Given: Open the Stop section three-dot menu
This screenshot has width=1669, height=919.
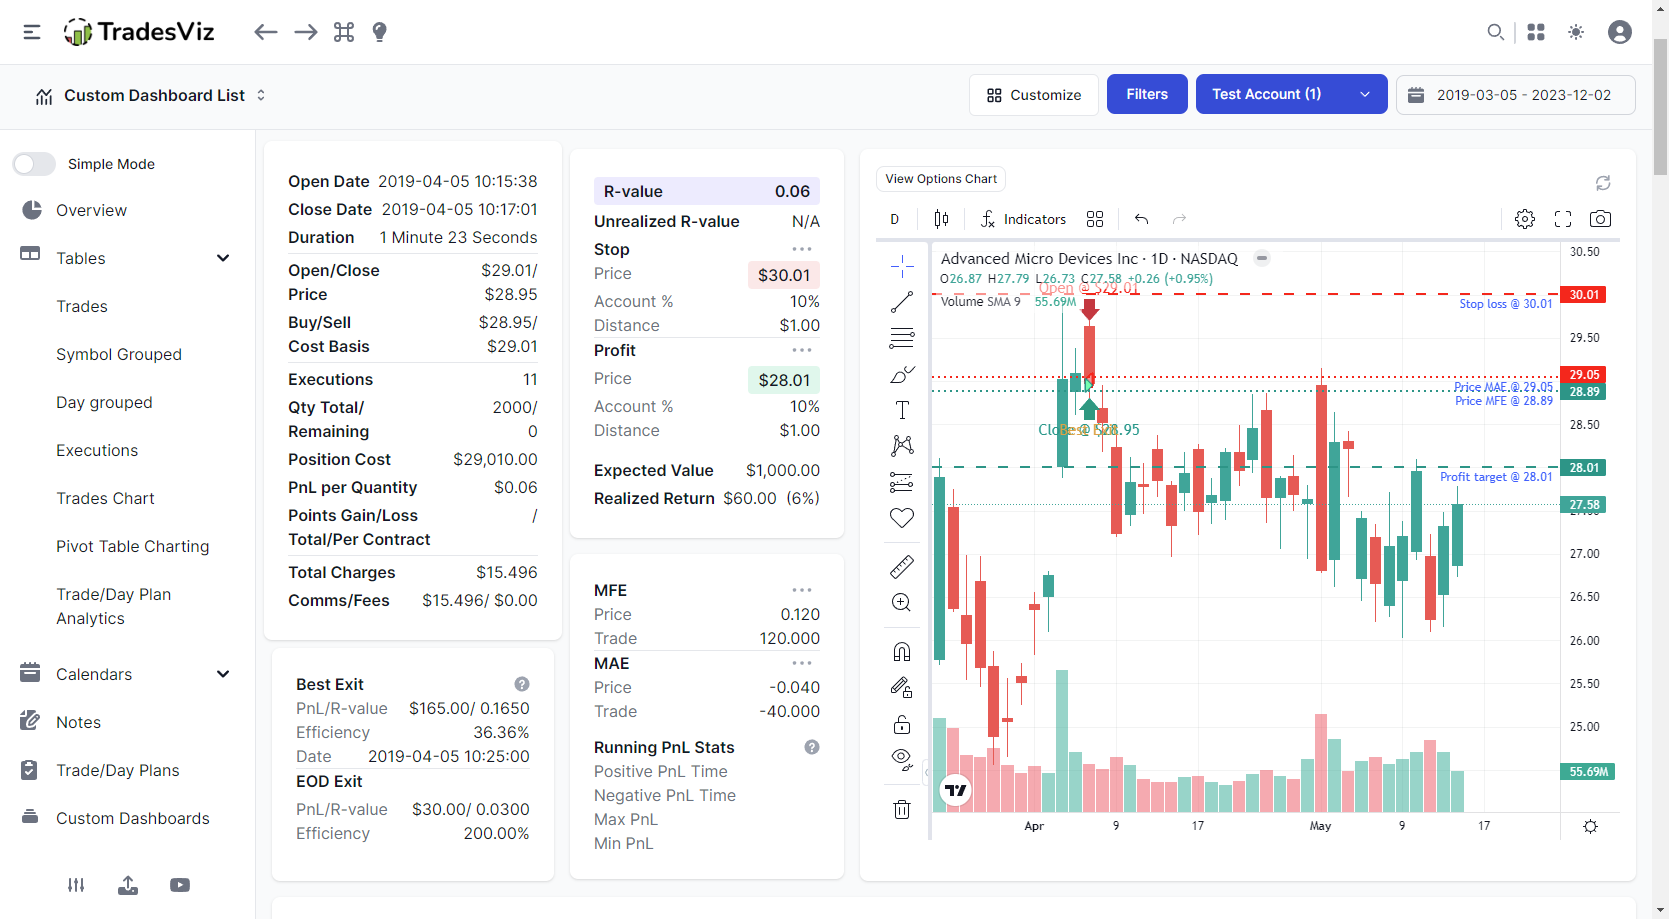Looking at the screenshot, I should click(802, 249).
